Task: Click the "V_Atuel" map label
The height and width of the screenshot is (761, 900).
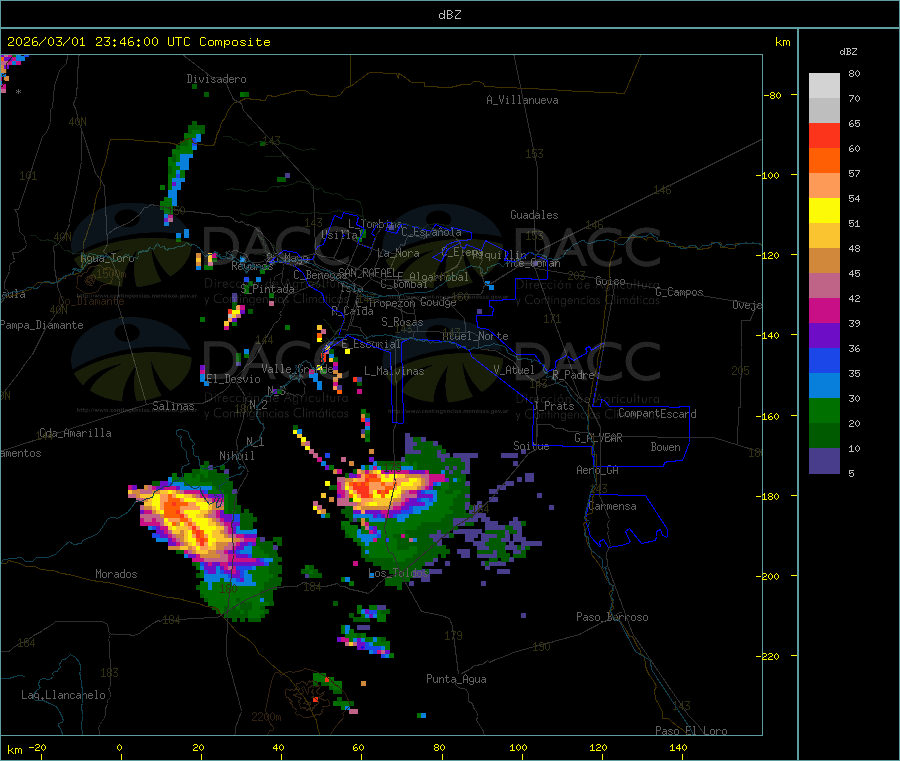Action: [x=514, y=370]
